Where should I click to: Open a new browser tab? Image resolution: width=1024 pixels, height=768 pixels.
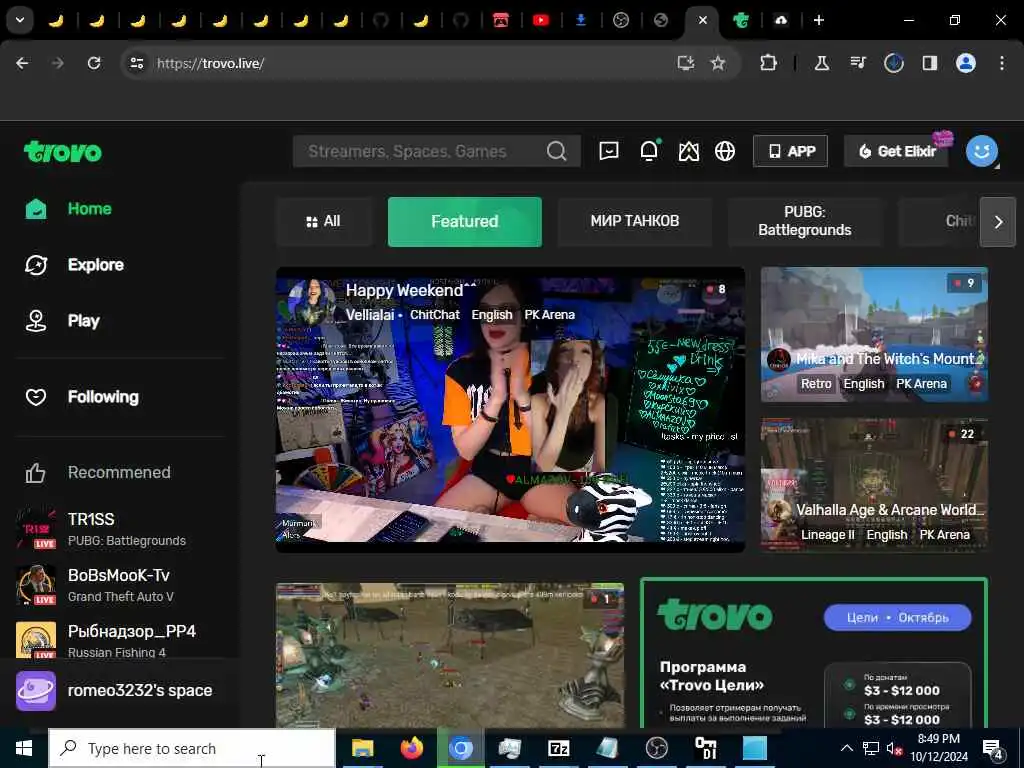pos(819,20)
